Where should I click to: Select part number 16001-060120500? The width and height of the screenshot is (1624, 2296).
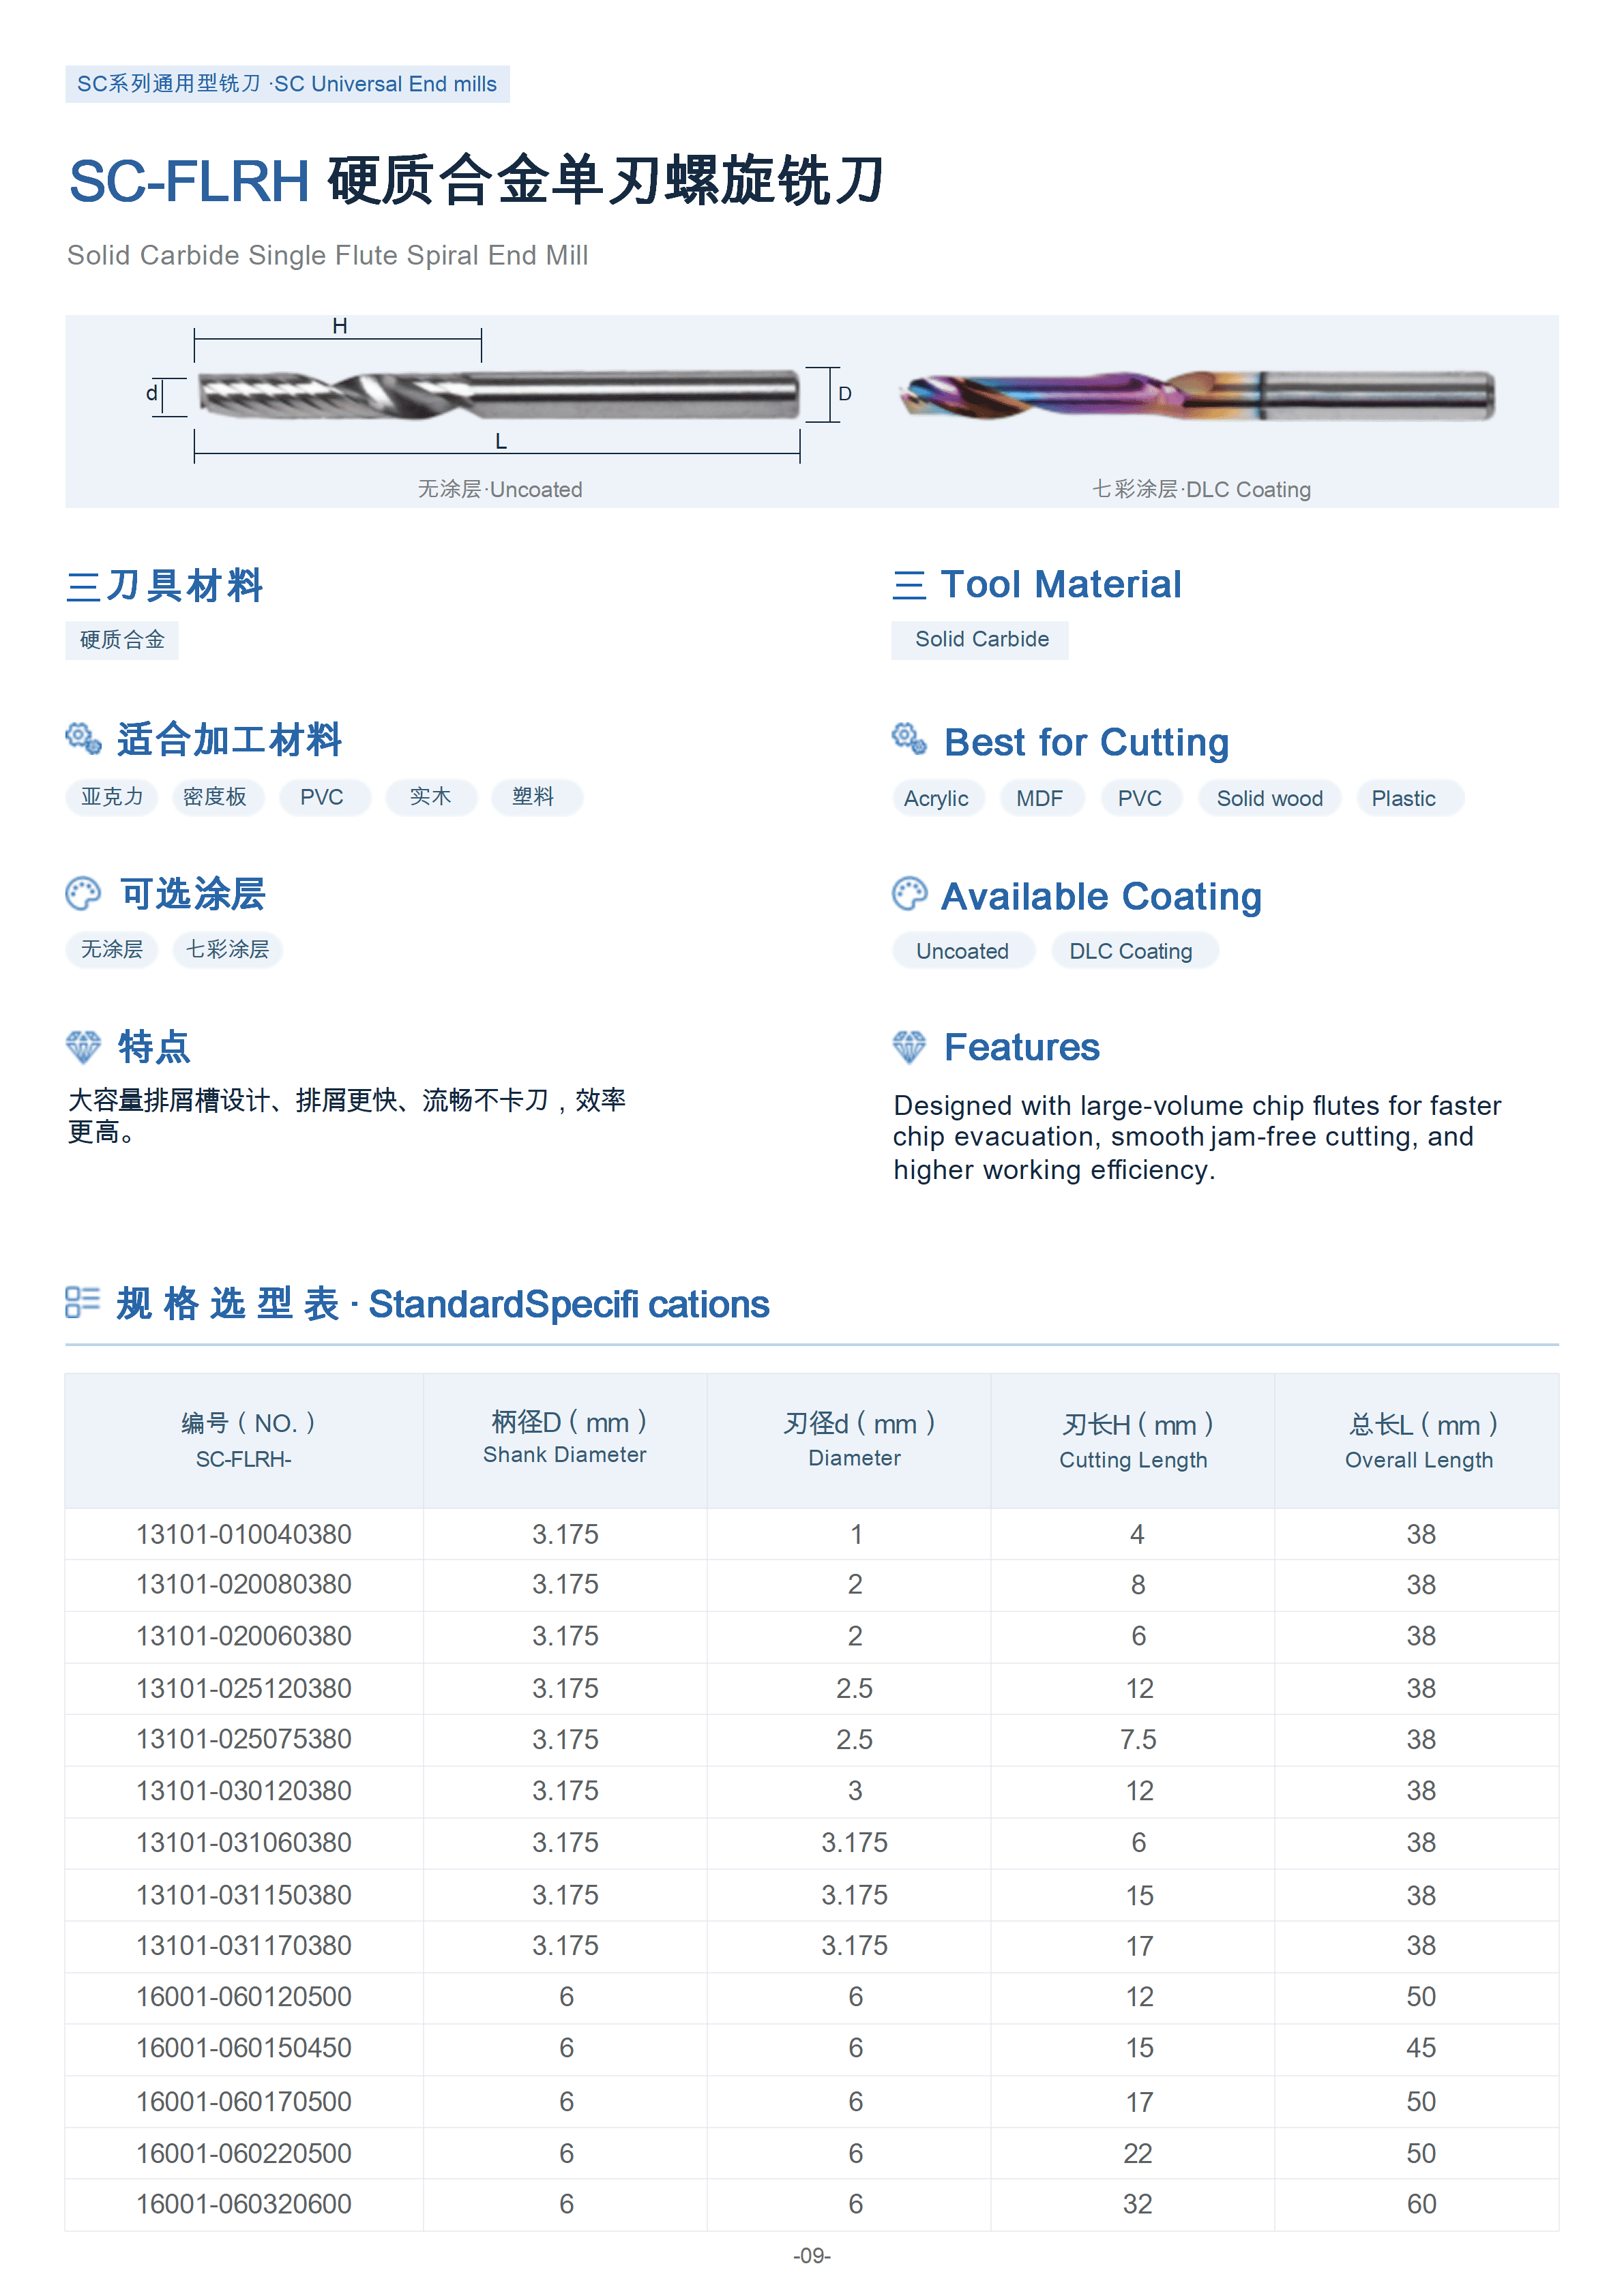(x=244, y=1997)
